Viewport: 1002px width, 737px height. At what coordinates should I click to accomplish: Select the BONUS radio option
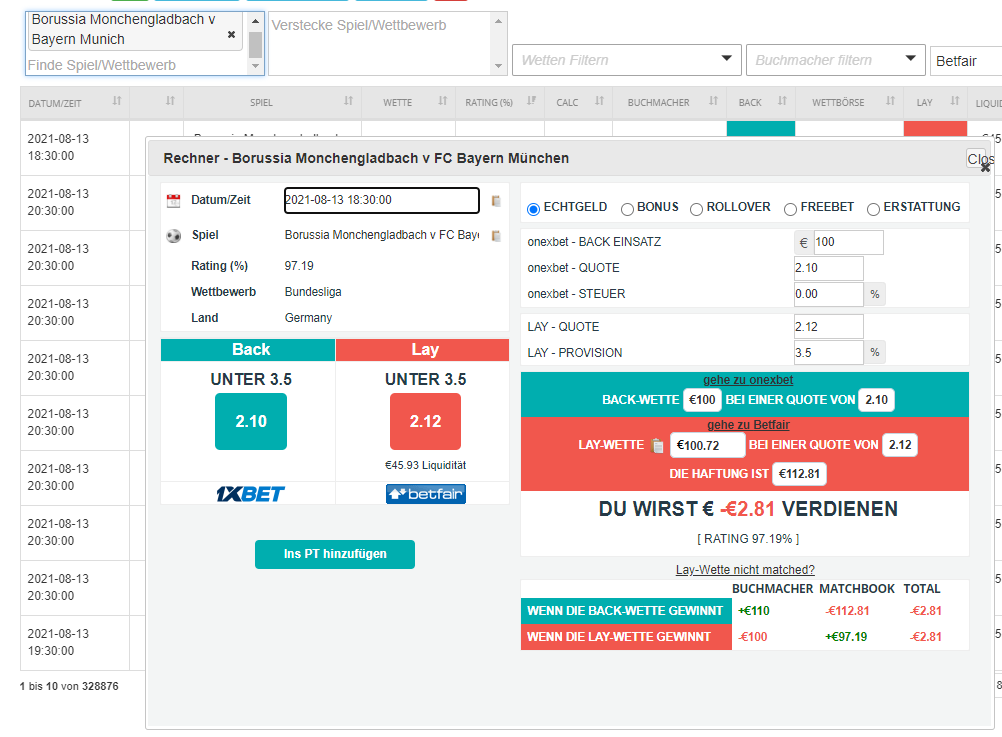point(628,208)
